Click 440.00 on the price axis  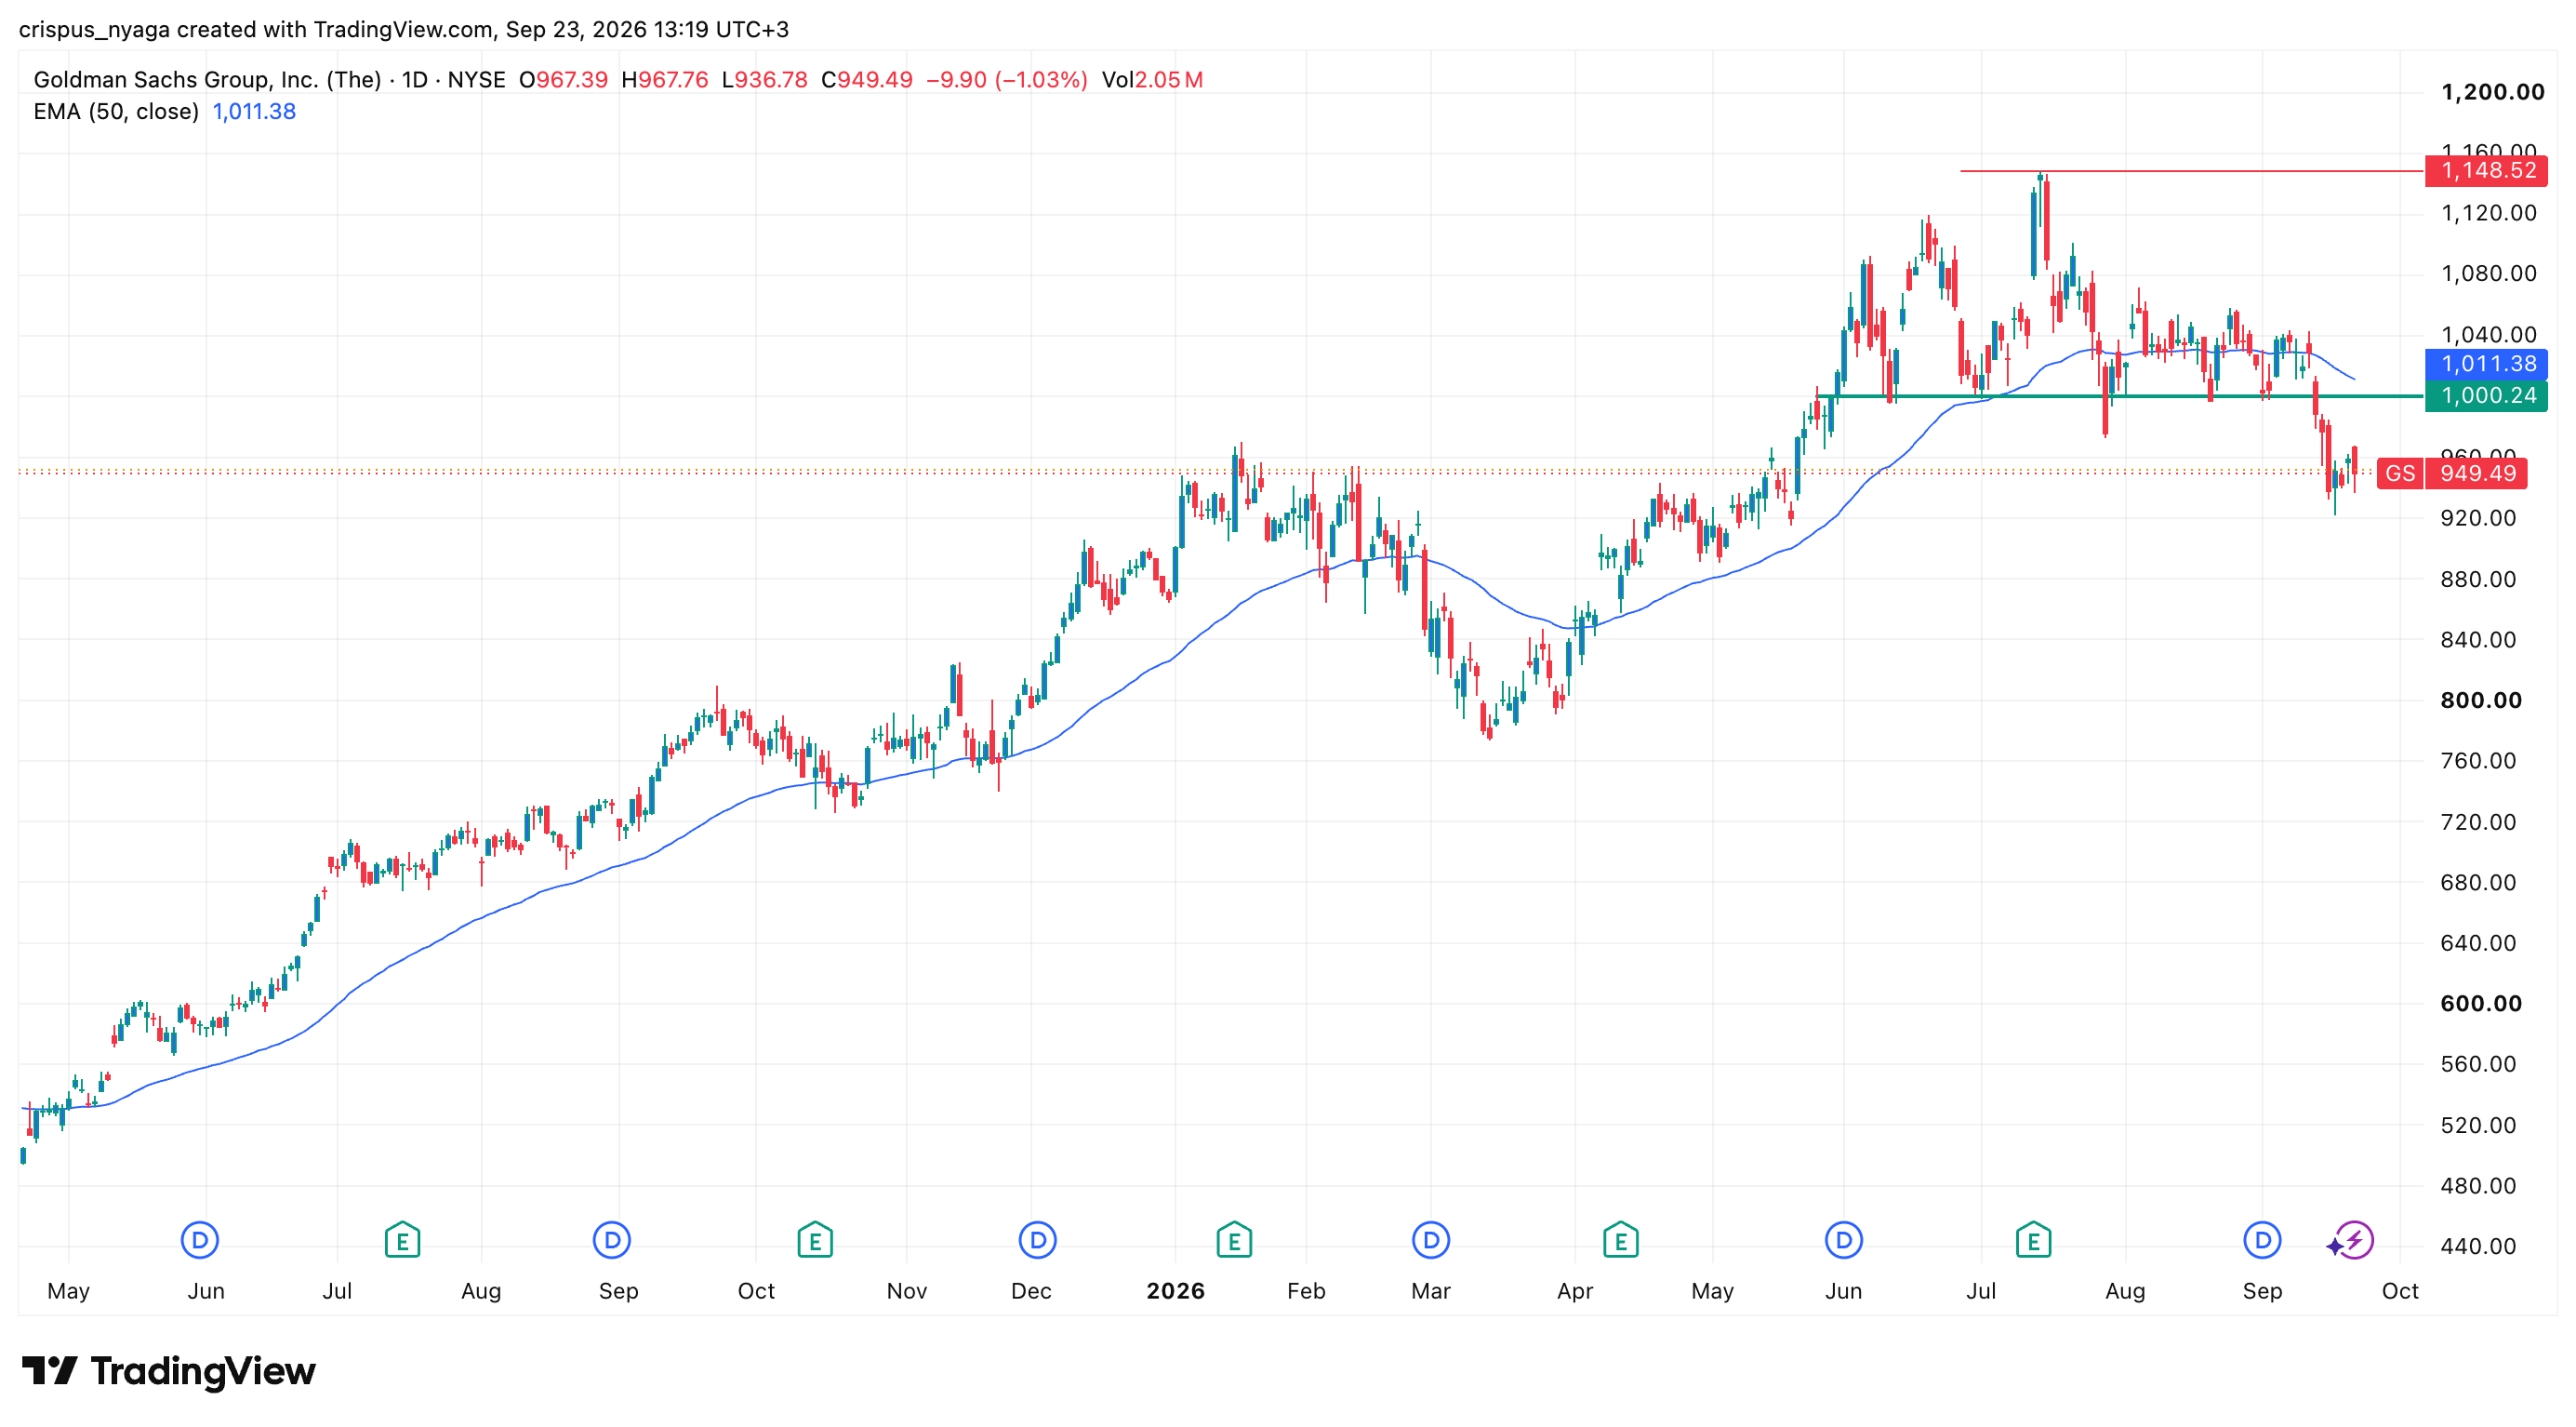pyautogui.click(x=2478, y=1246)
